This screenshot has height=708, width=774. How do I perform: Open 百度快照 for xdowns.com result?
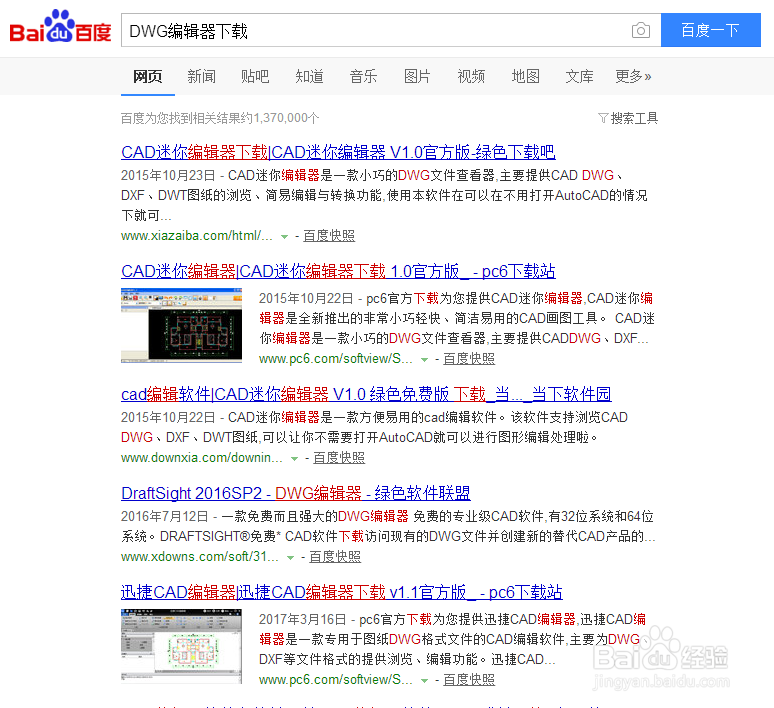335,557
